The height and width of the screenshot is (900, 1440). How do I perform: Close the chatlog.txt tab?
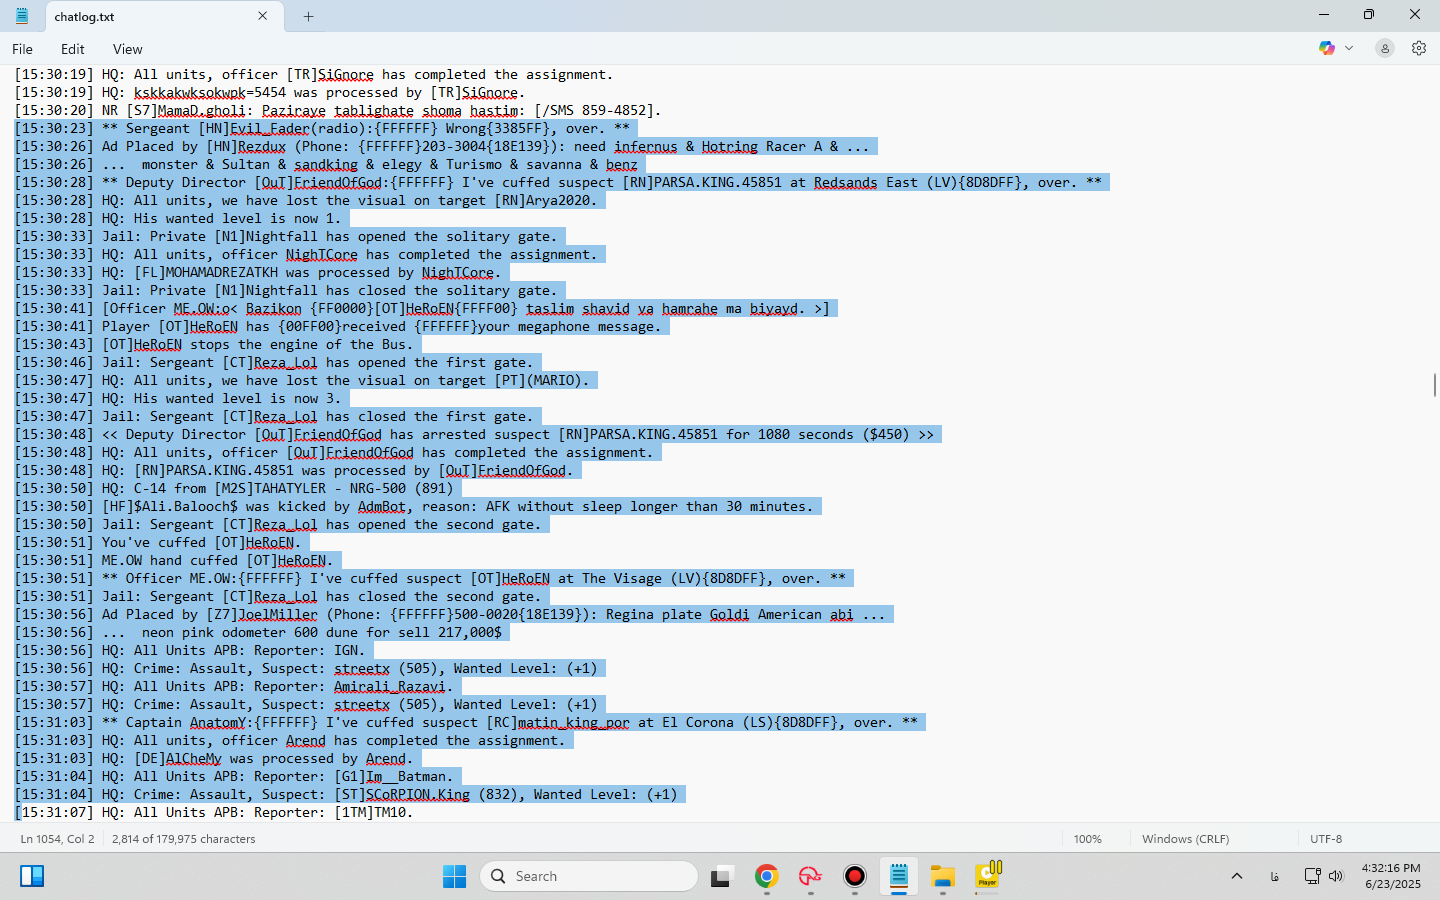263,16
